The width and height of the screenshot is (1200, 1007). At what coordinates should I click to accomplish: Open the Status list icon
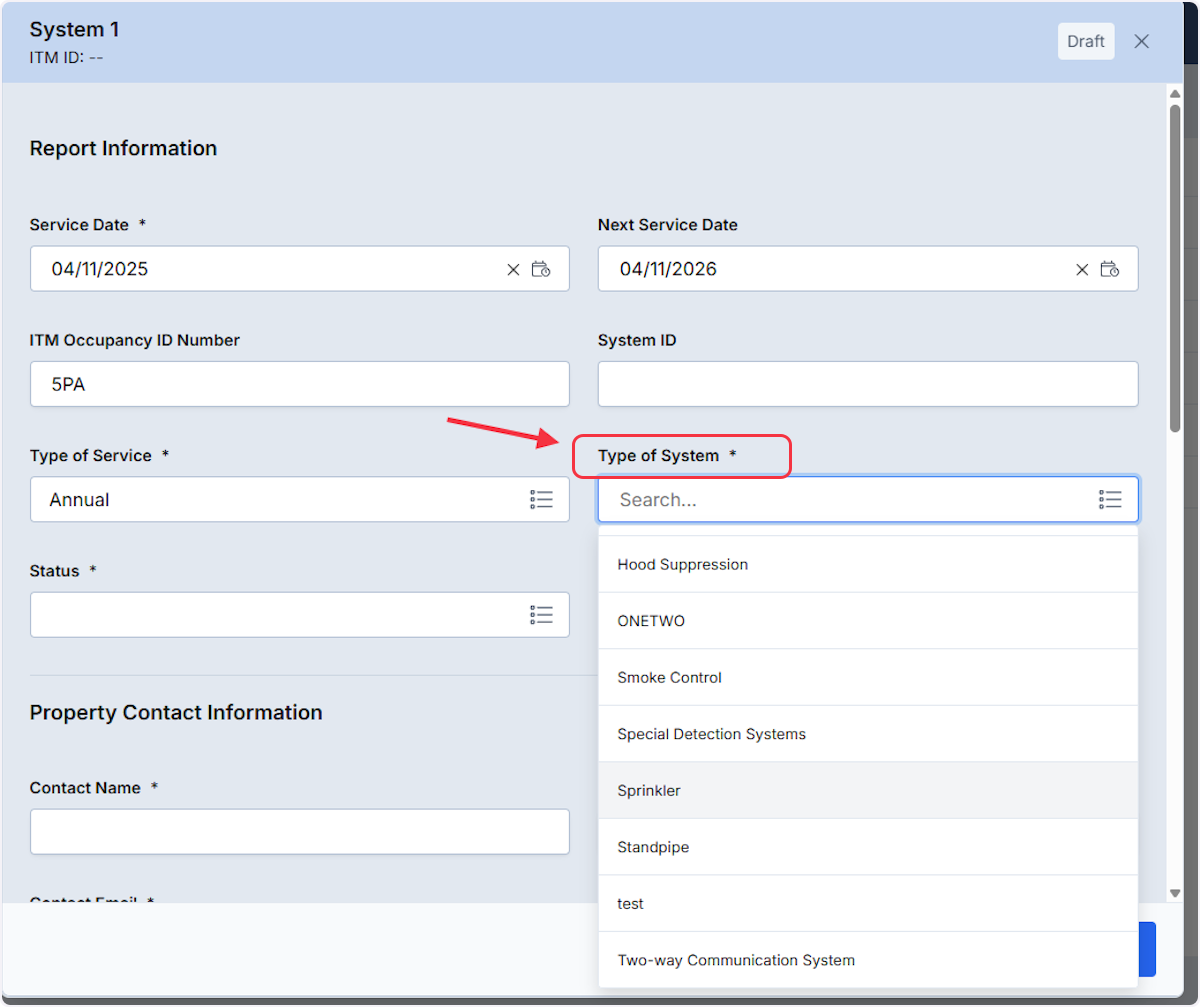(541, 614)
